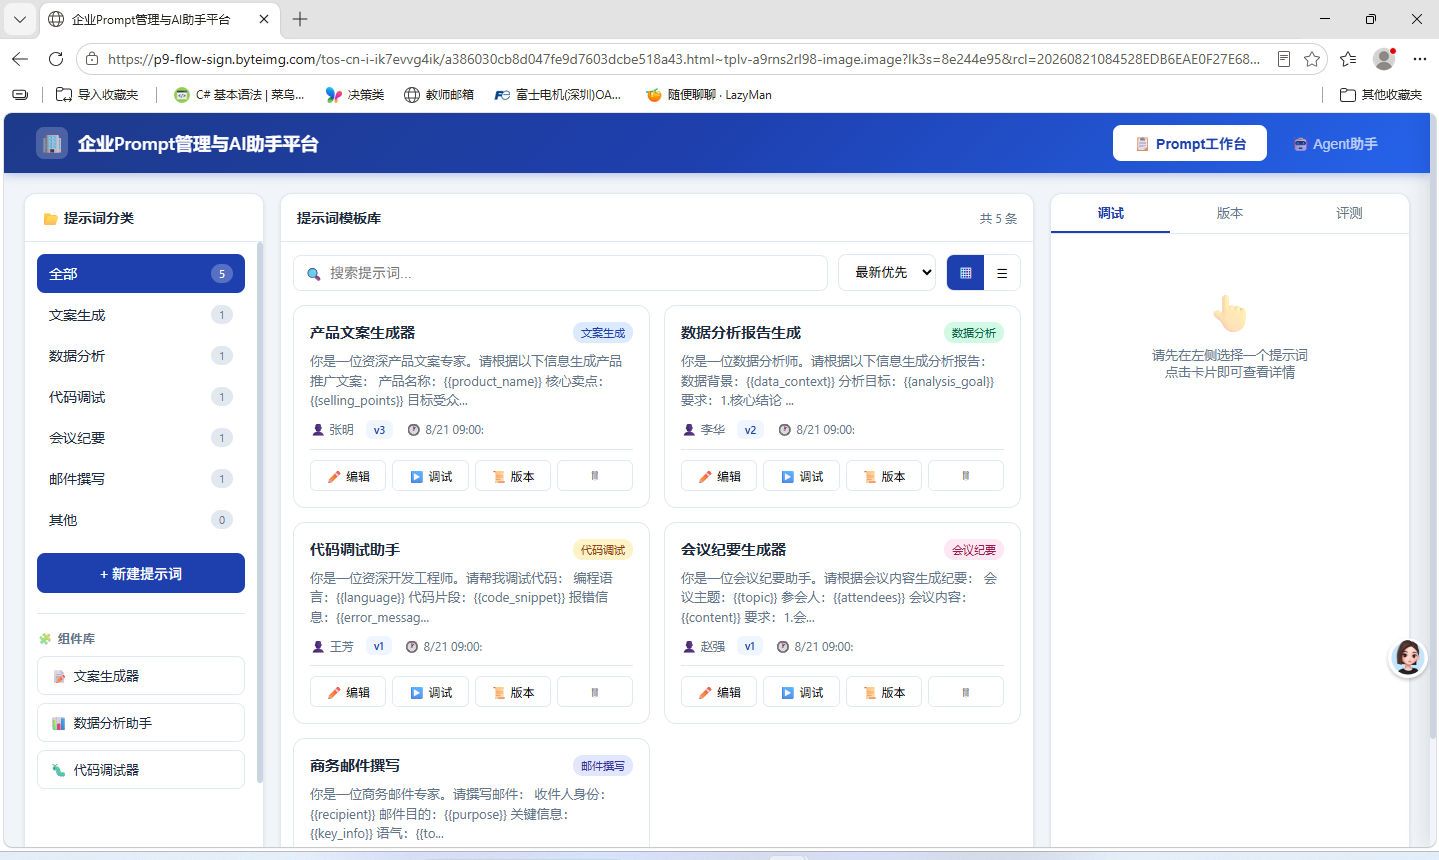Screen dimensions: 1439x860
Task: Debug the 代码调试助手 prompt
Action: 430,692
